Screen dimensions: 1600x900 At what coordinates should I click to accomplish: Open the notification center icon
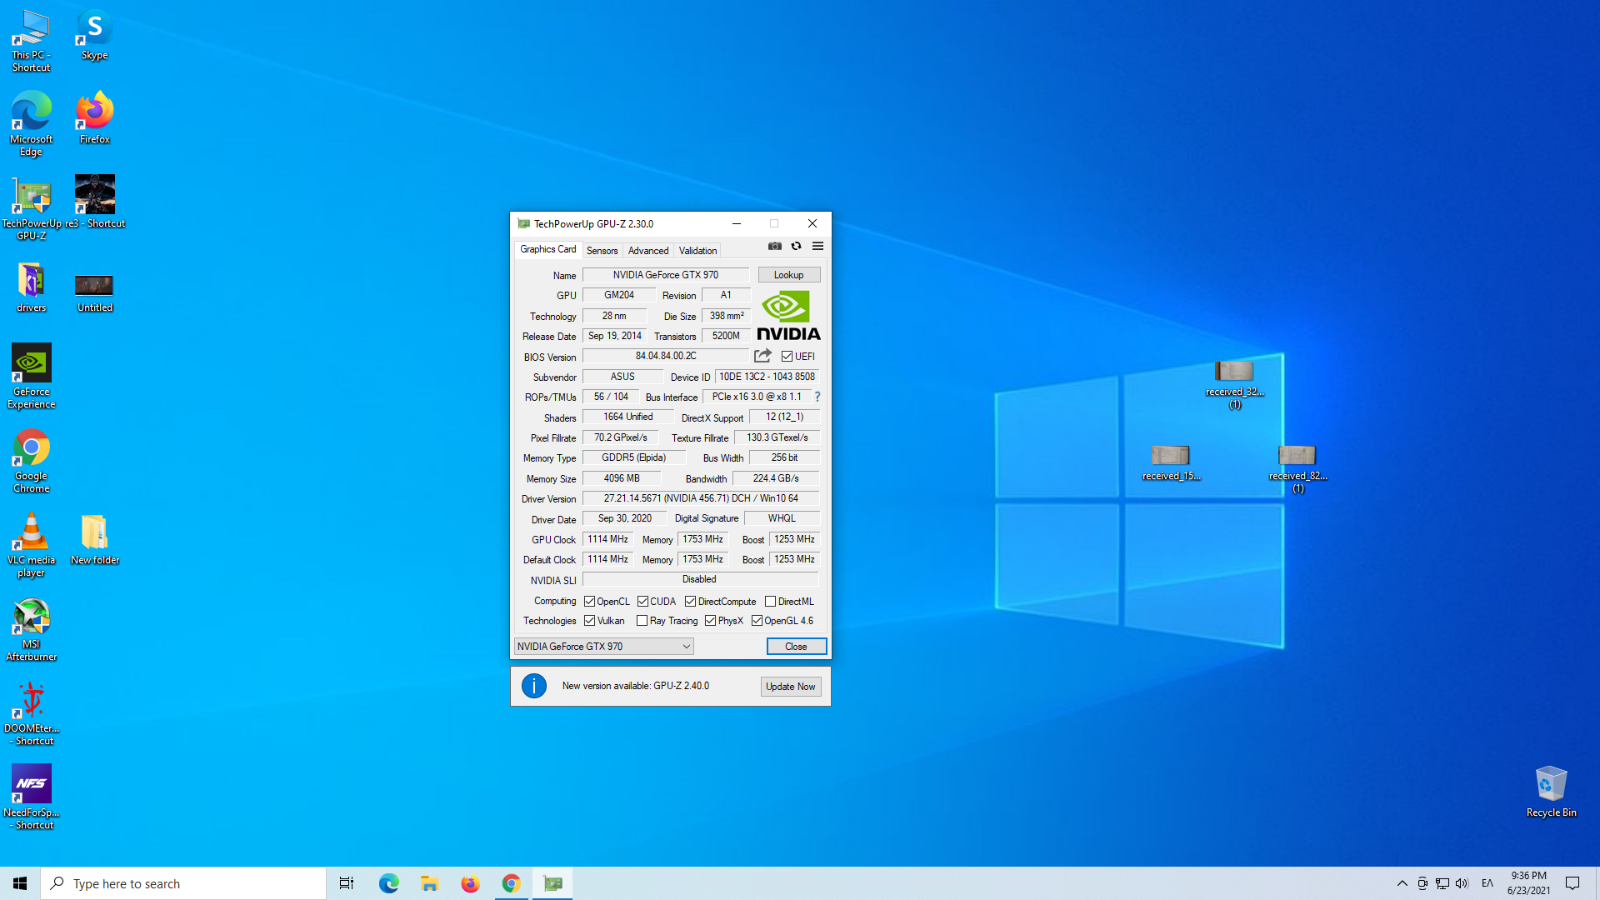1572,883
